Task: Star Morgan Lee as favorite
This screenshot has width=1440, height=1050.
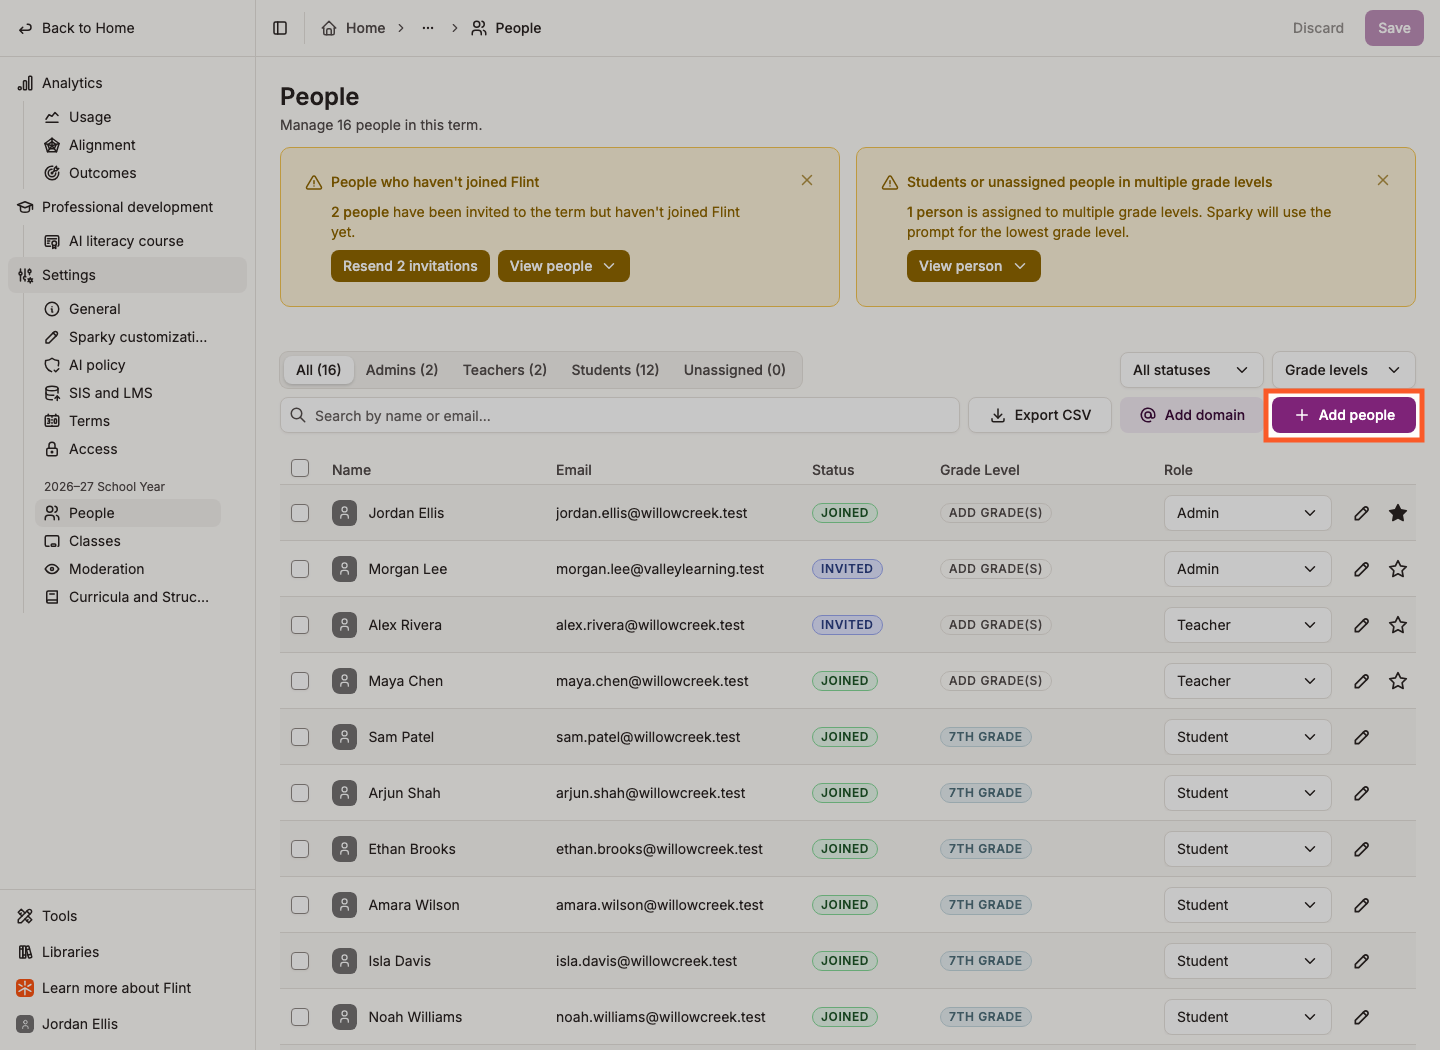Action: pos(1398,569)
